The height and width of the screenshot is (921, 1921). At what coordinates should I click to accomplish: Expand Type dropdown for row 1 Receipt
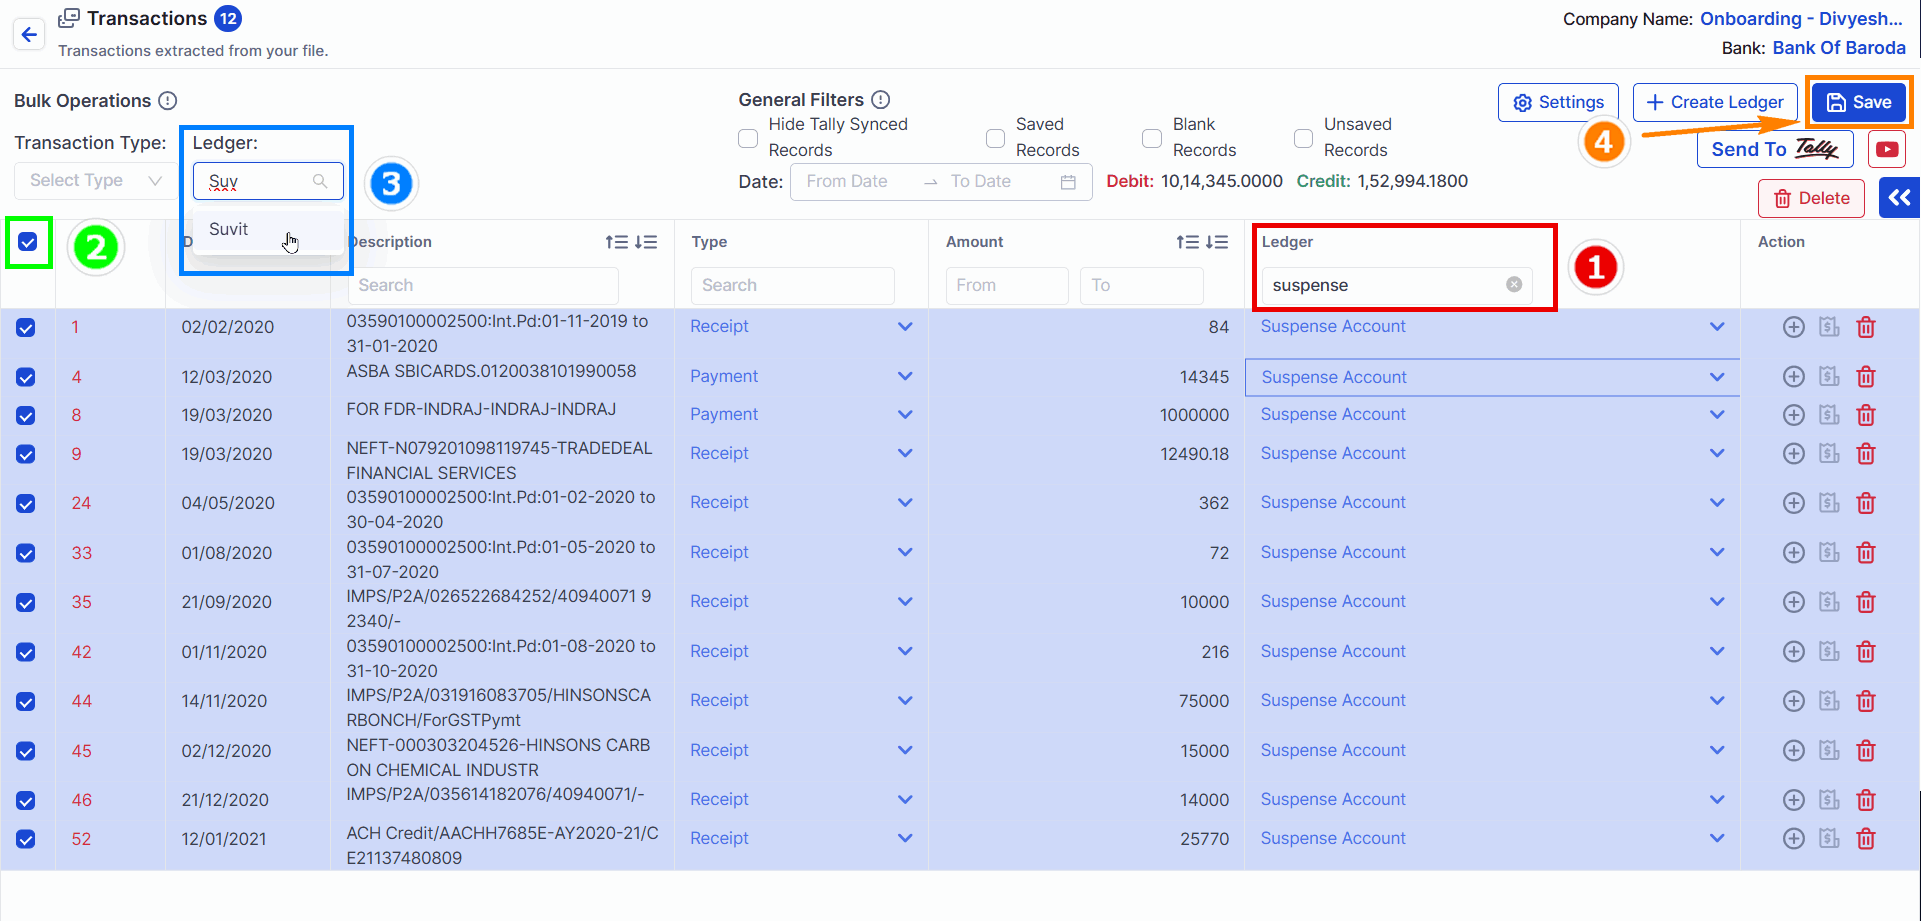(905, 327)
